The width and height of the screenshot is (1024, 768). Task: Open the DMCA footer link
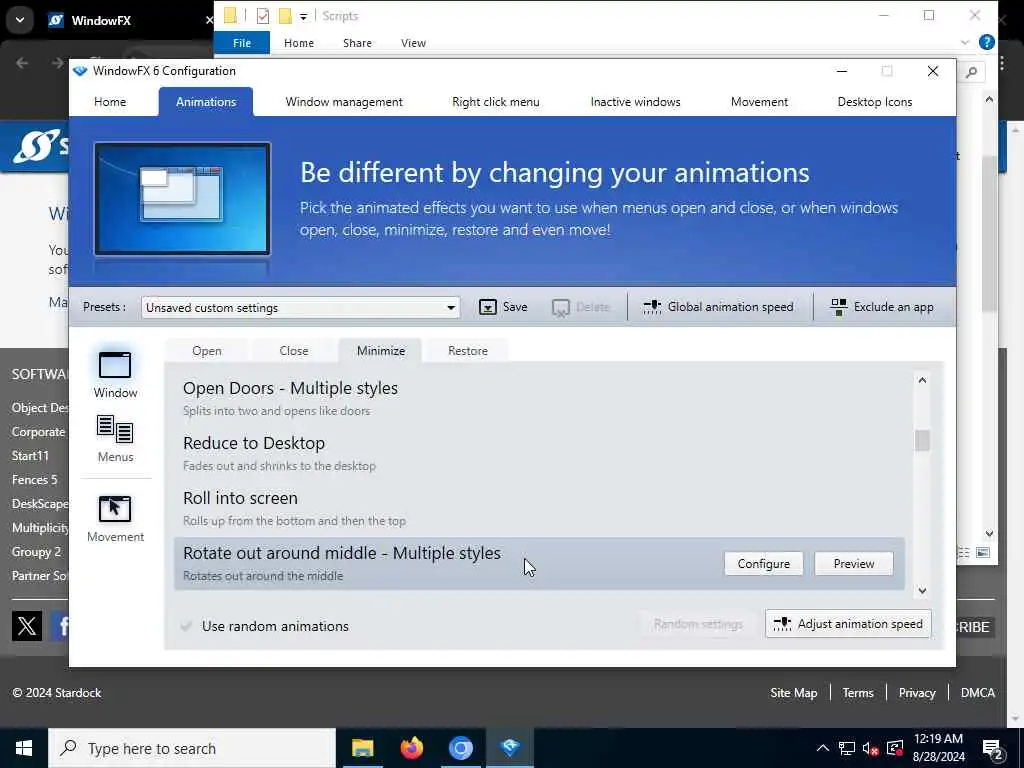(978, 693)
